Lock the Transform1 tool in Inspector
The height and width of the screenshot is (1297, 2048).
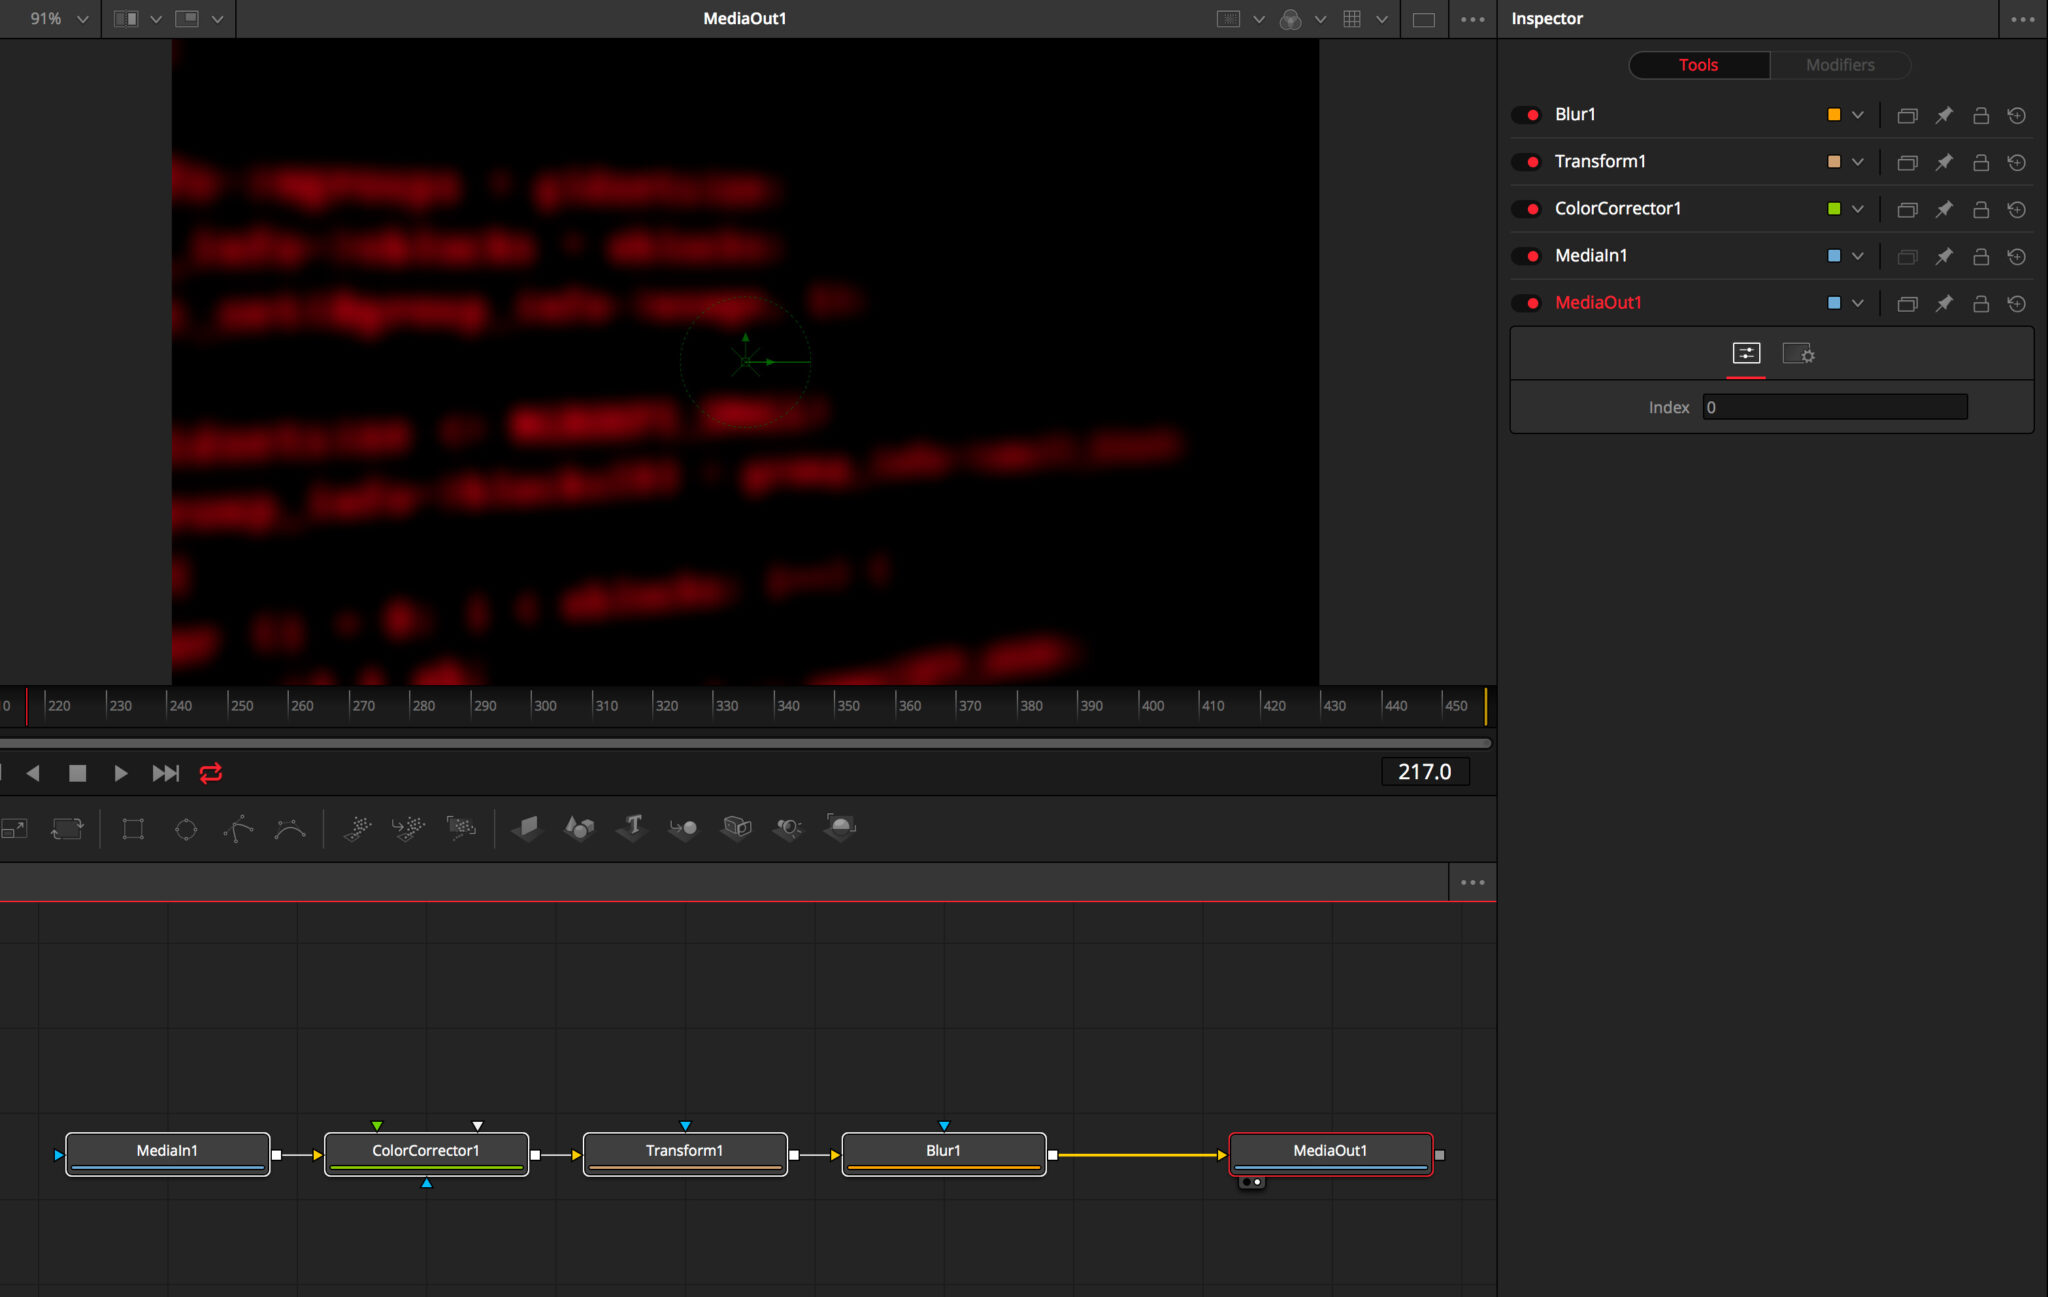point(1980,162)
